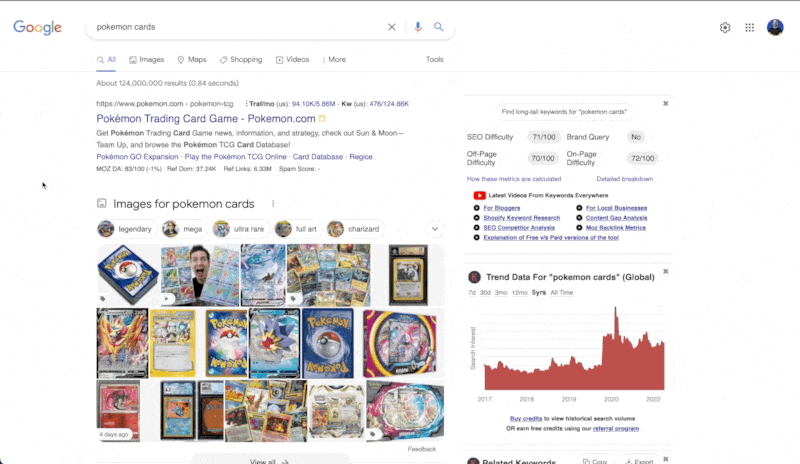This screenshot has height=464, width=800.
Task: Clear the search box with the X icon
Action: click(x=391, y=27)
